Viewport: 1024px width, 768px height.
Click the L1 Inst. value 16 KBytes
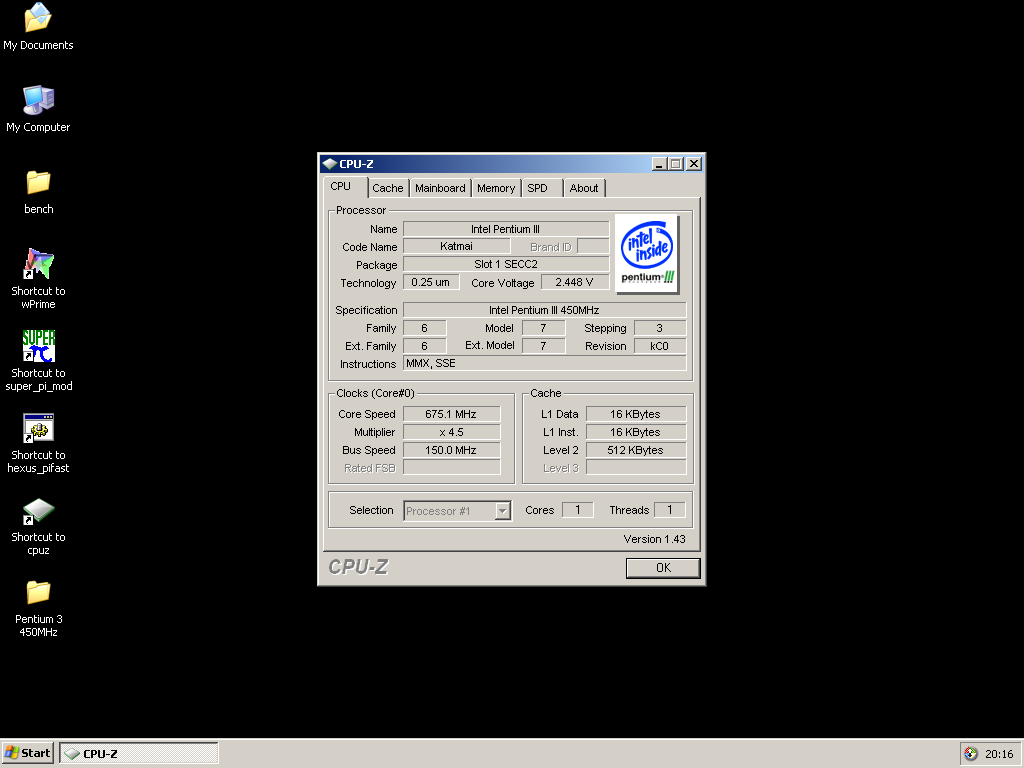(636, 432)
